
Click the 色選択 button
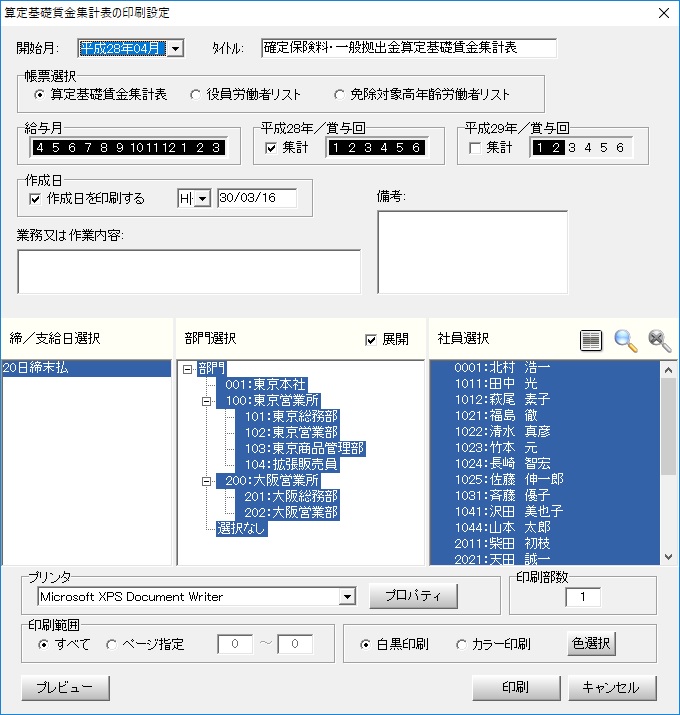[591, 643]
